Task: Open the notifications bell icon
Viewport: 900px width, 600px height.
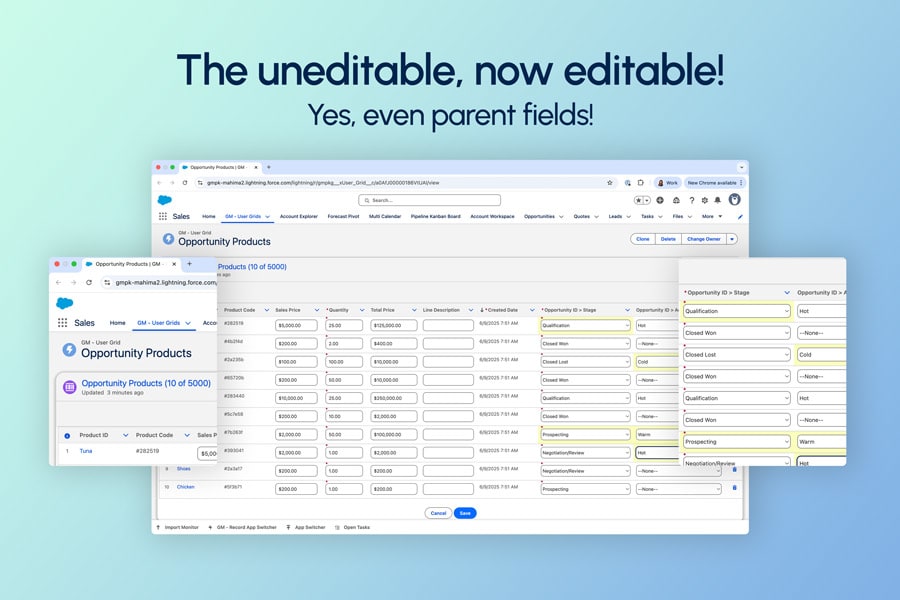Action: tap(718, 200)
